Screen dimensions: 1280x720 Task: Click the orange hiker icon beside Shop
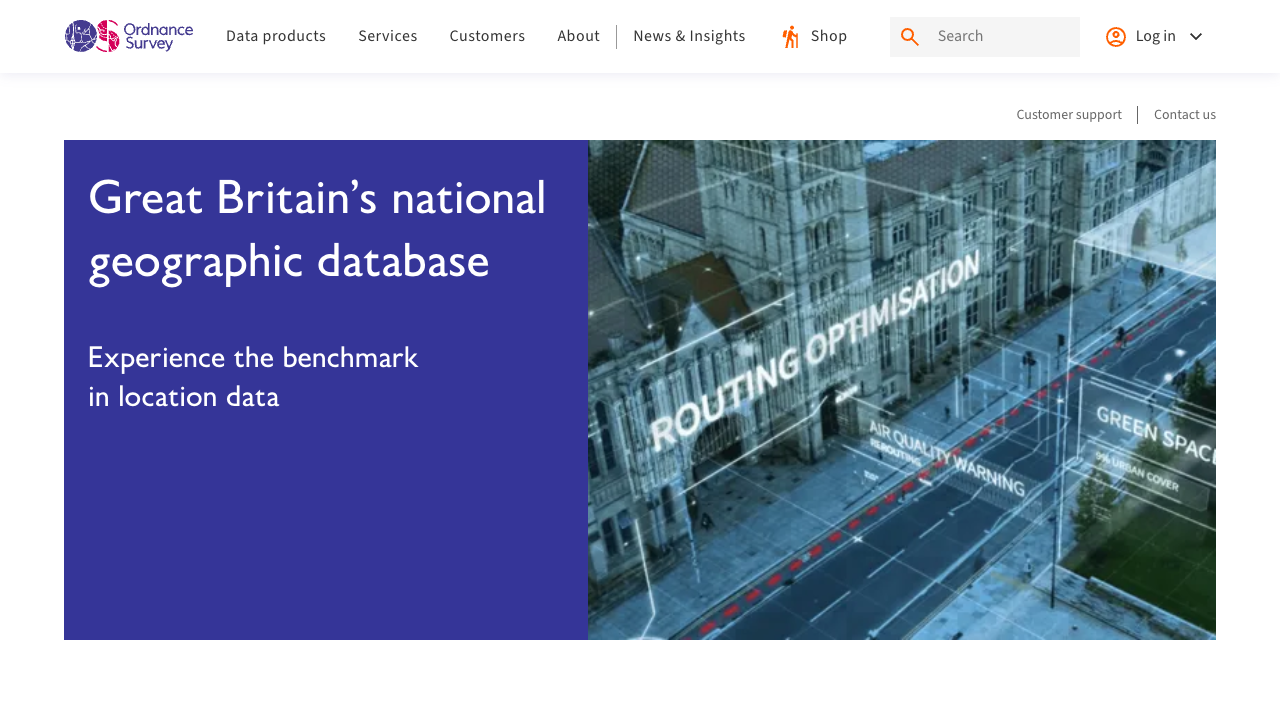[790, 37]
